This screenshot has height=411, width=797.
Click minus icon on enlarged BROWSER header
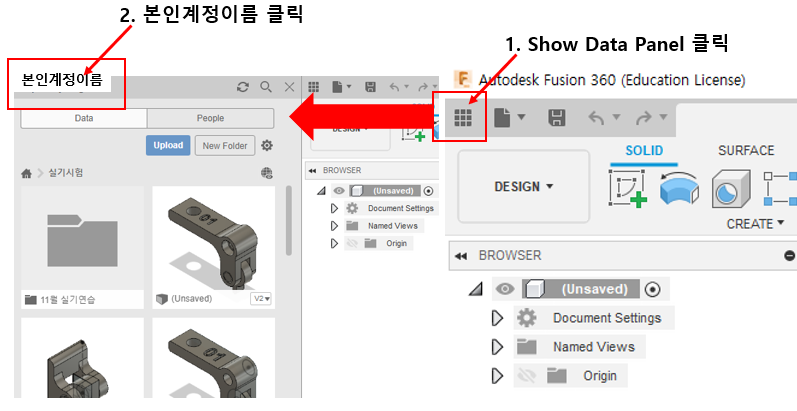789,256
